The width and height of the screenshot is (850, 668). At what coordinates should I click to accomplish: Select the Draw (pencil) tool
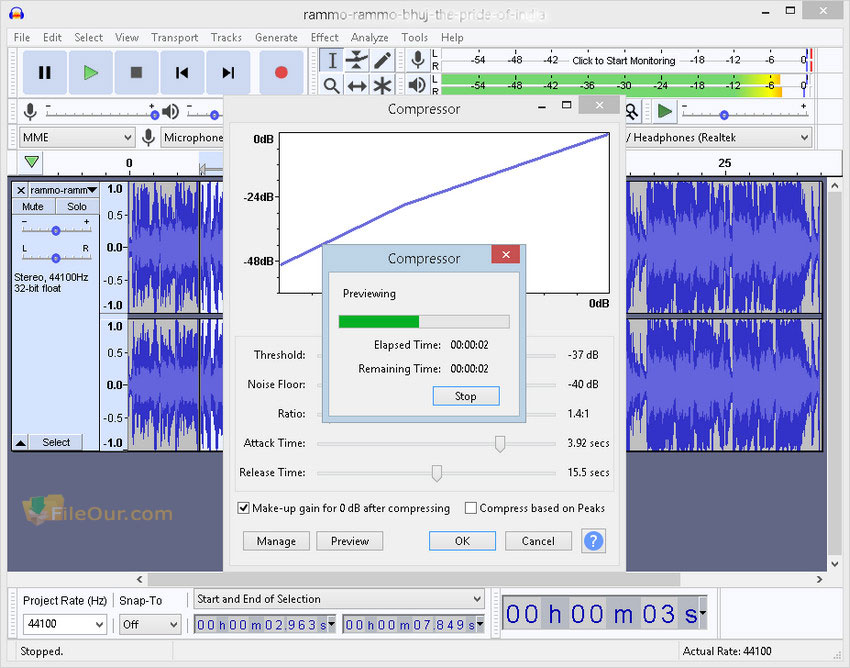(382, 60)
